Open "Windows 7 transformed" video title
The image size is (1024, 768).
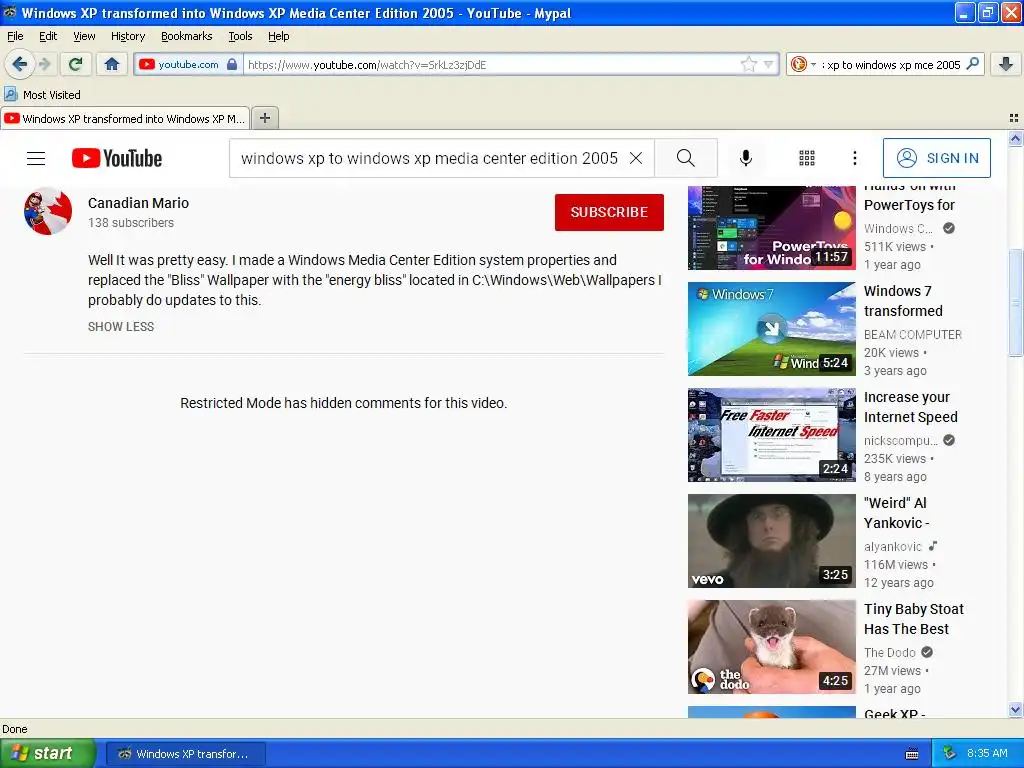(903, 301)
